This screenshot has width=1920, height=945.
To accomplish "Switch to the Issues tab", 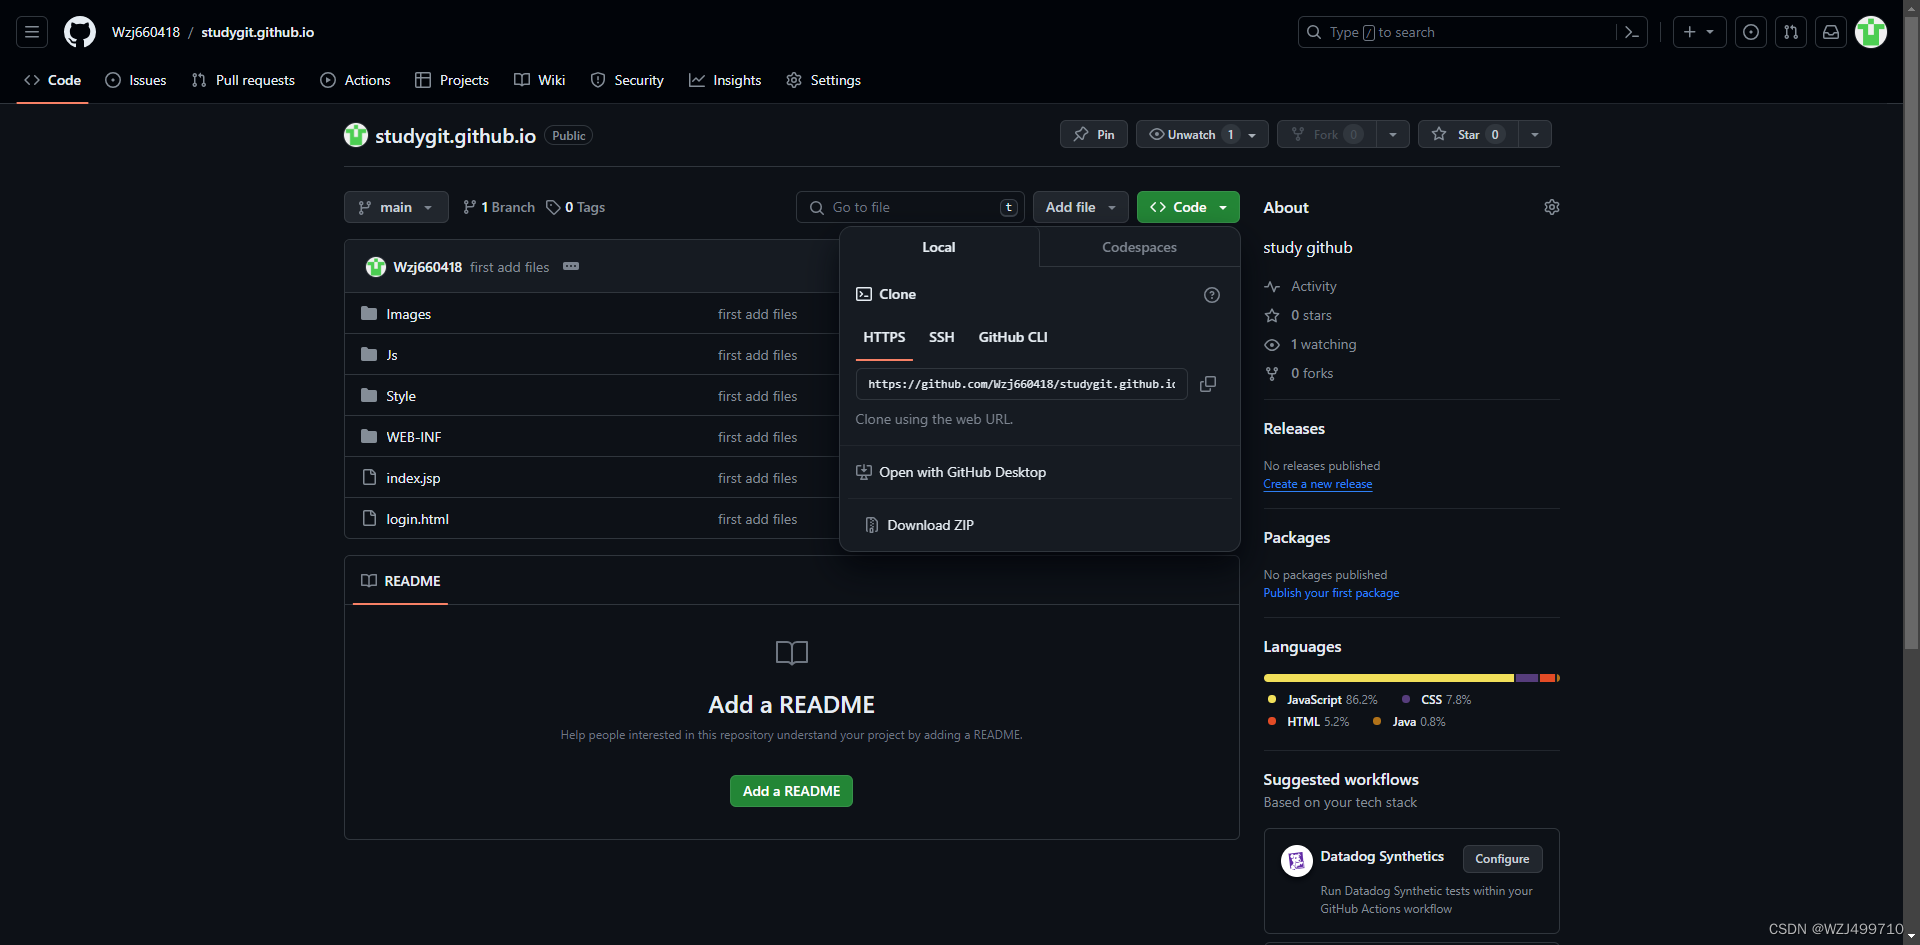I will pos(136,80).
